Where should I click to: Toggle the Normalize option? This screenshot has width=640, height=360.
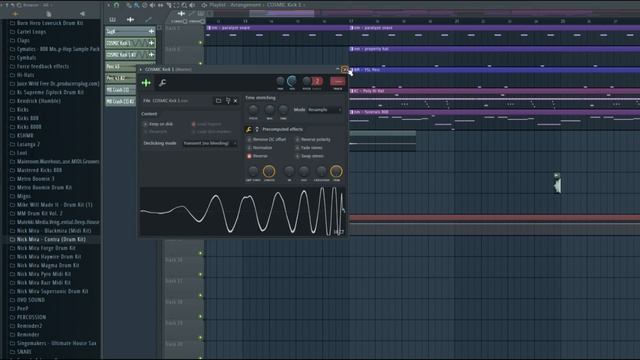point(259,148)
